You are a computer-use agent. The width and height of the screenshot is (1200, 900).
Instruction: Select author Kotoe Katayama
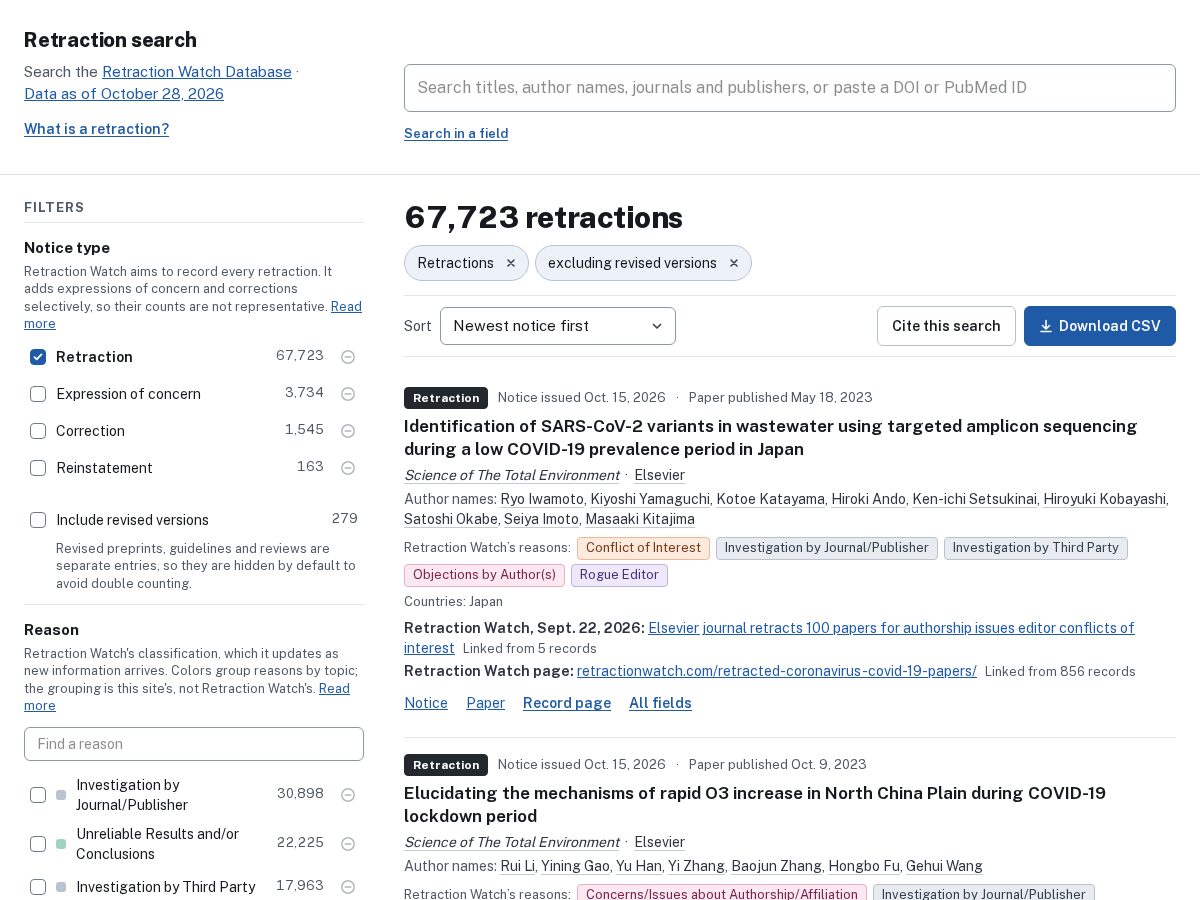click(x=770, y=499)
